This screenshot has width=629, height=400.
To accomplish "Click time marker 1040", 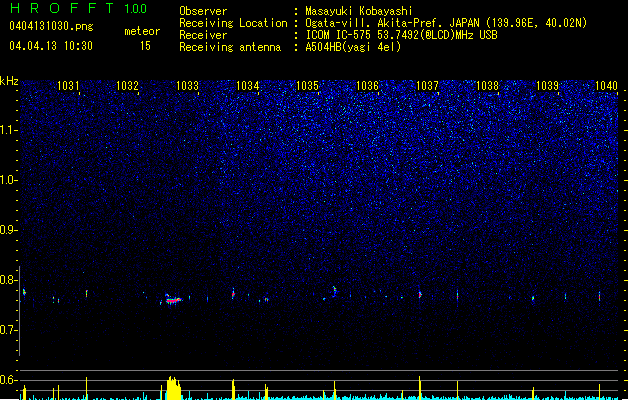I will 606,86.
